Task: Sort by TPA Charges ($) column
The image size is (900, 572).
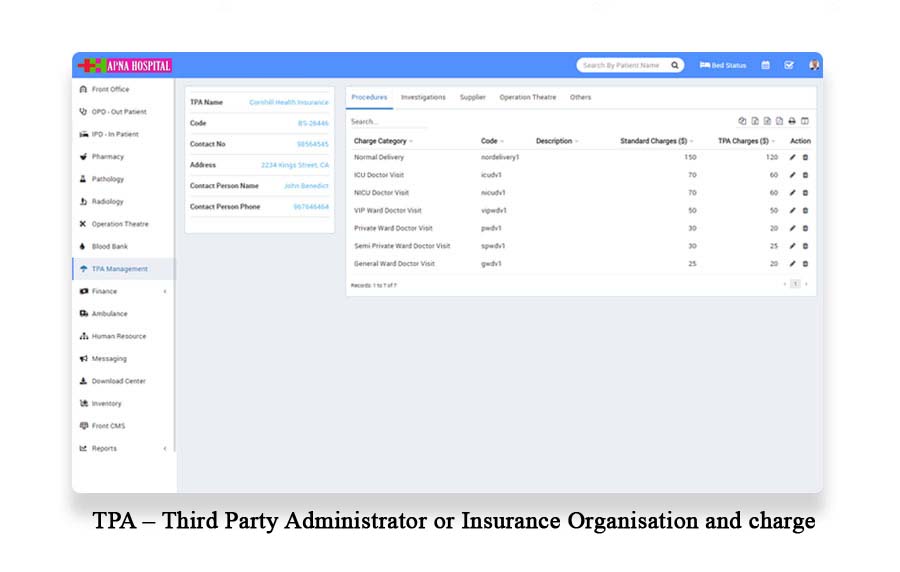Action: tap(746, 141)
